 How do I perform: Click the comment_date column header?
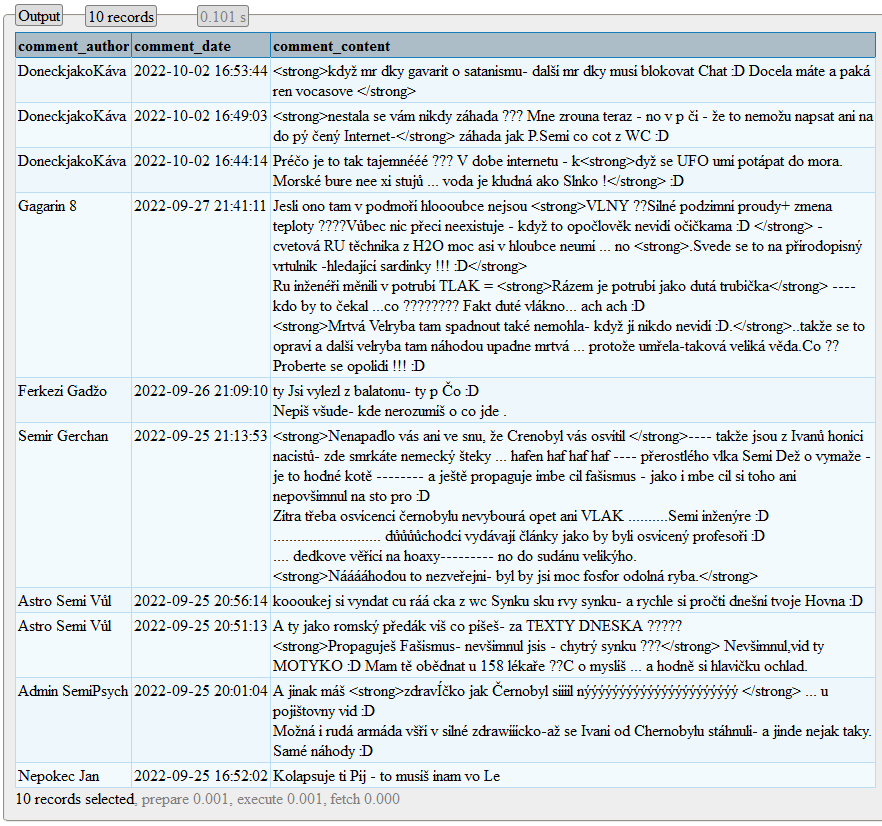pyautogui.click(x=182, y=46)
